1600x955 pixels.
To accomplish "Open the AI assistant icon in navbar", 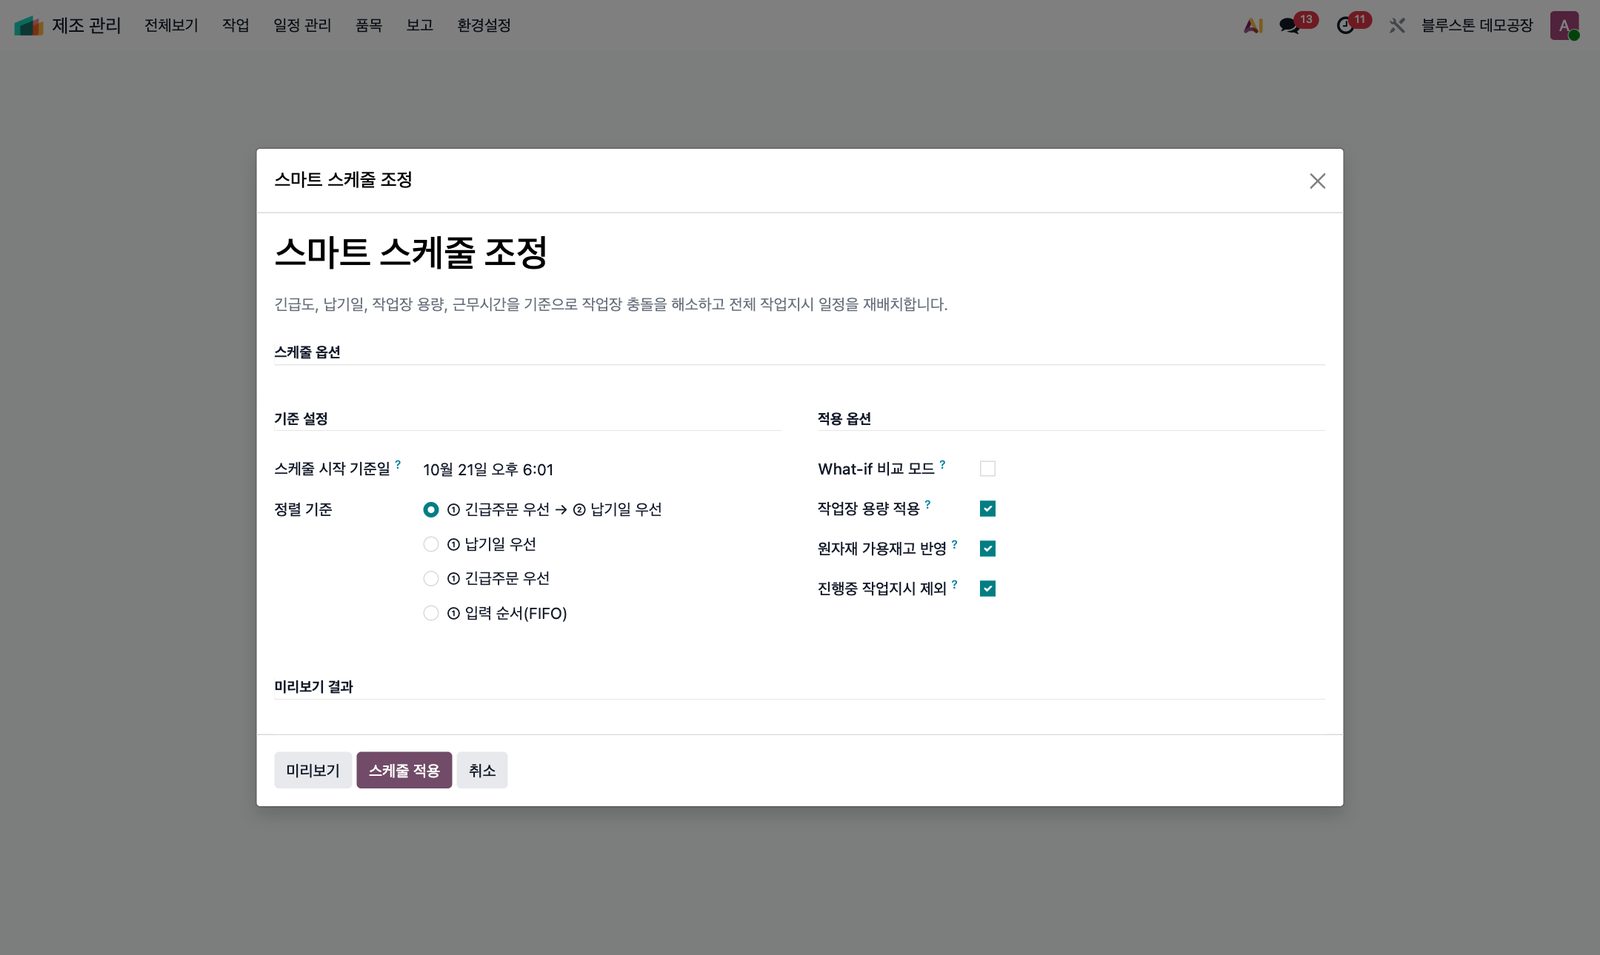I will click(x=1253, y=26).
